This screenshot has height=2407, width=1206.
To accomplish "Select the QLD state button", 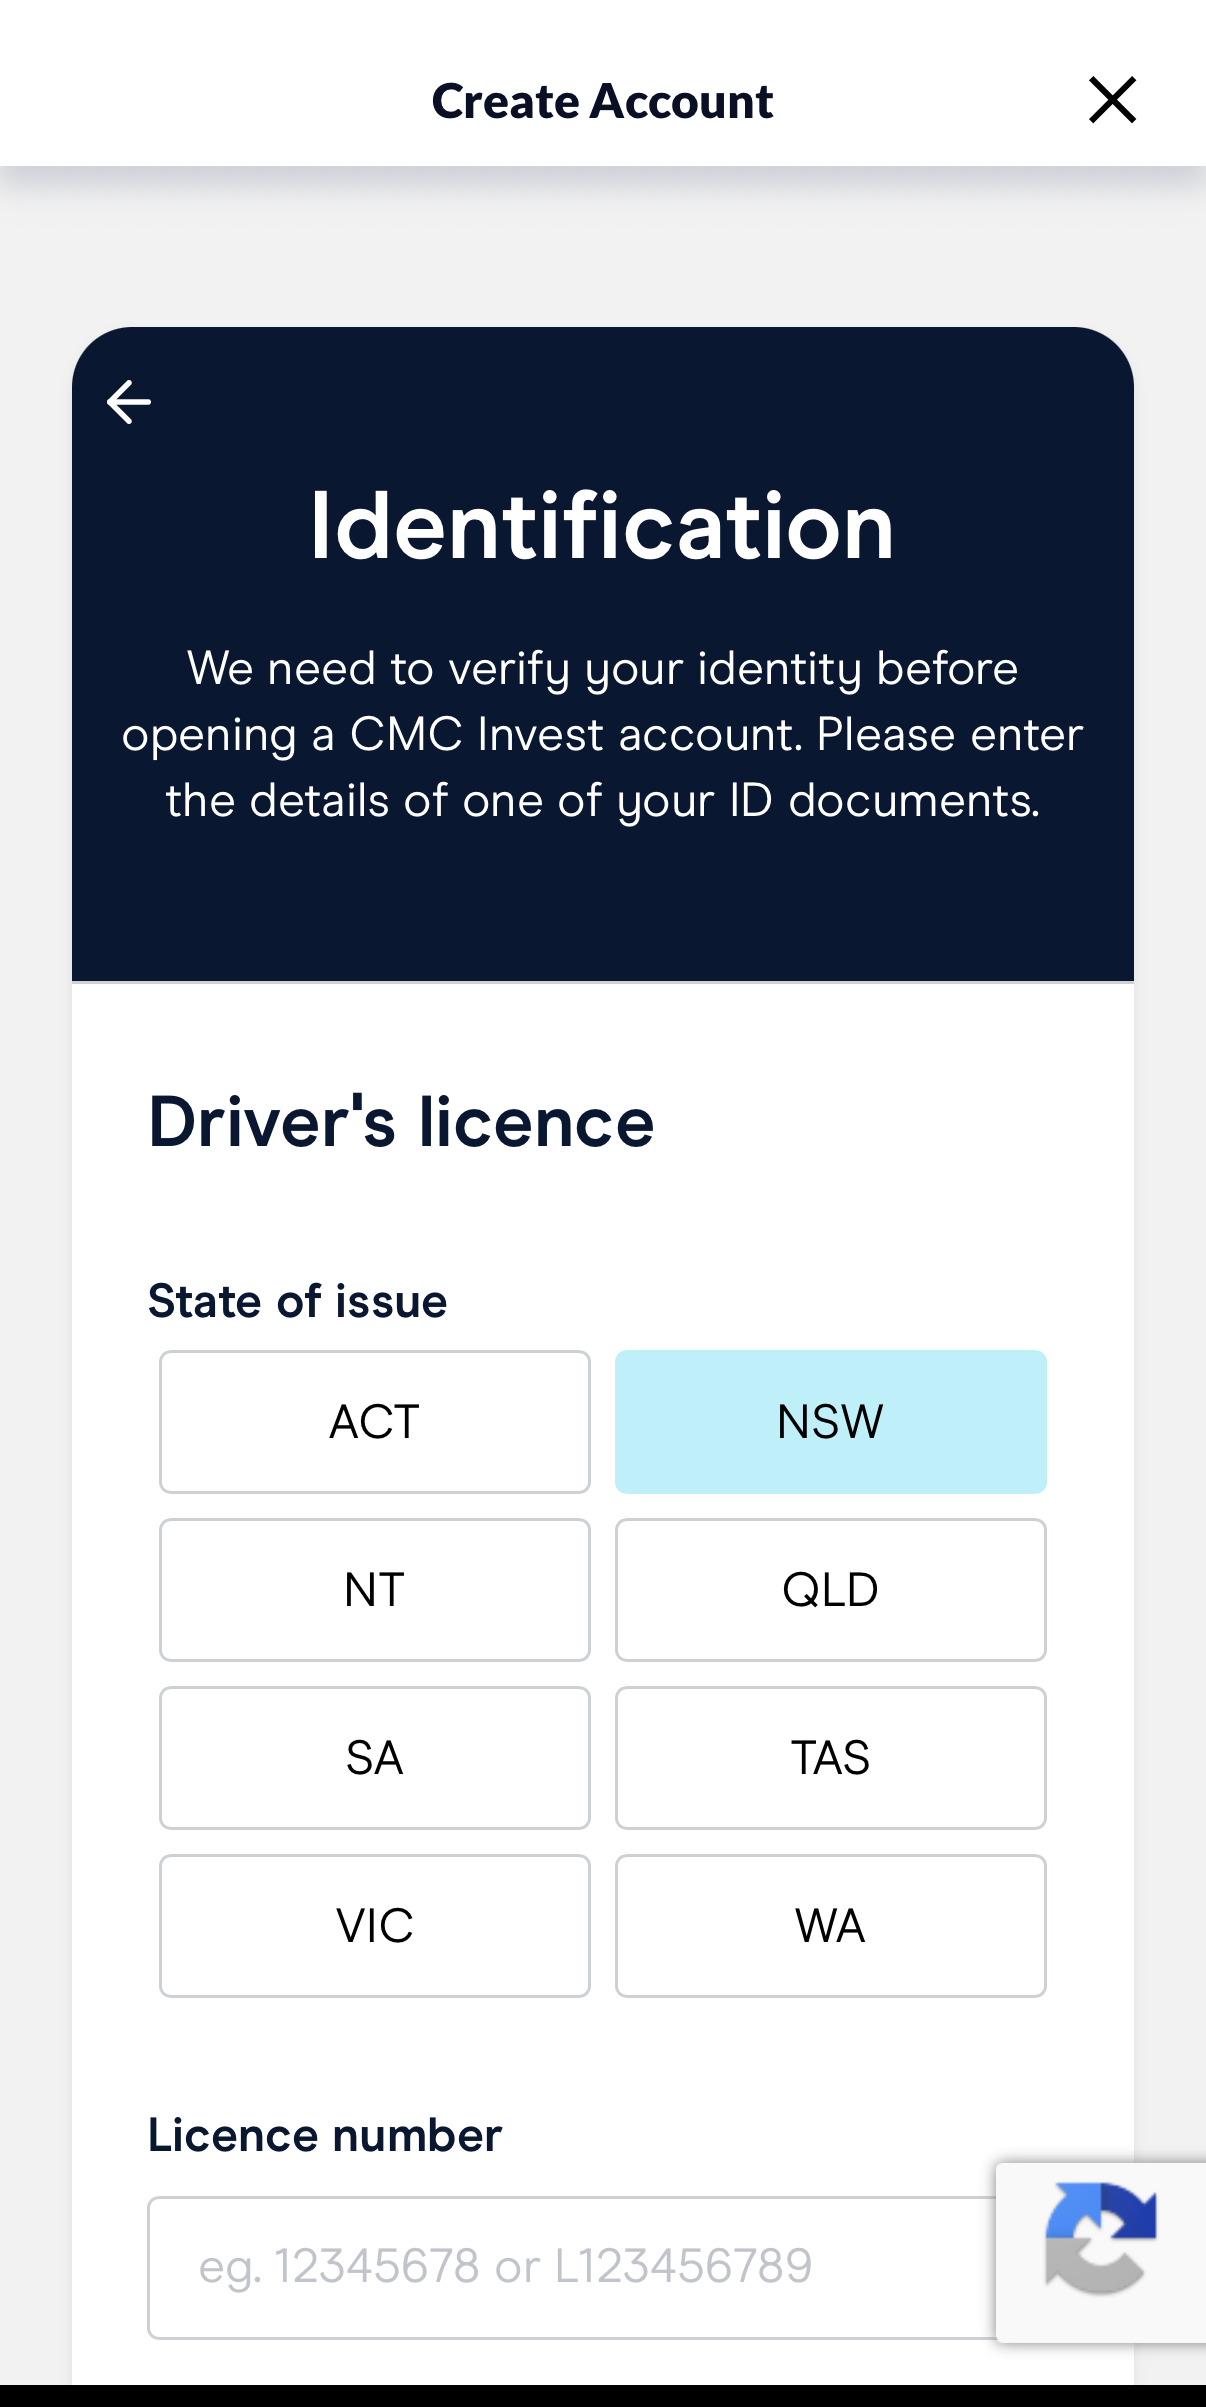I will pyautogui.click(x=830, y=1589).
